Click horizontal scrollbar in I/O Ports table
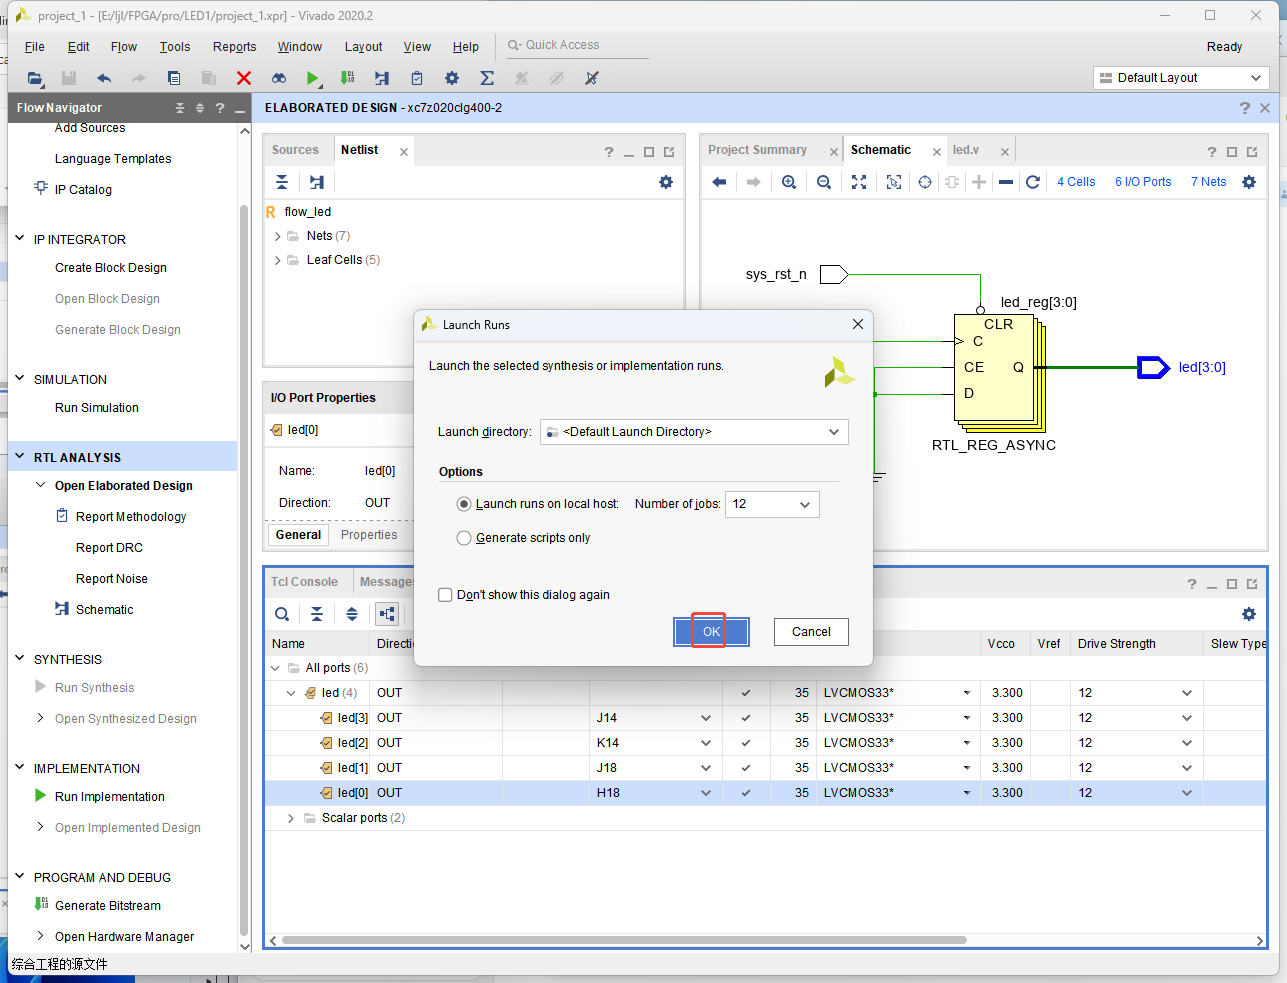Image resolution: width=1287 pixels, height=983 pixels. [625, 940]
